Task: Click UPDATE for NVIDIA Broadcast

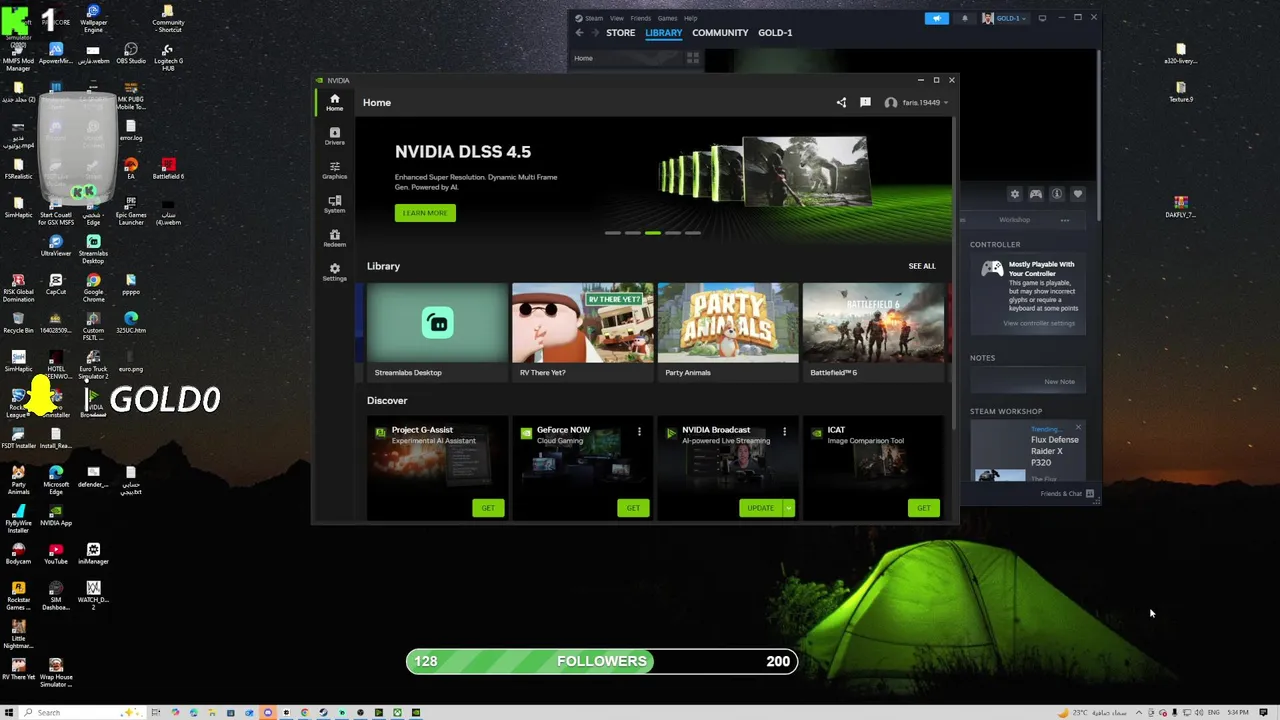Action: pos(760,508)
